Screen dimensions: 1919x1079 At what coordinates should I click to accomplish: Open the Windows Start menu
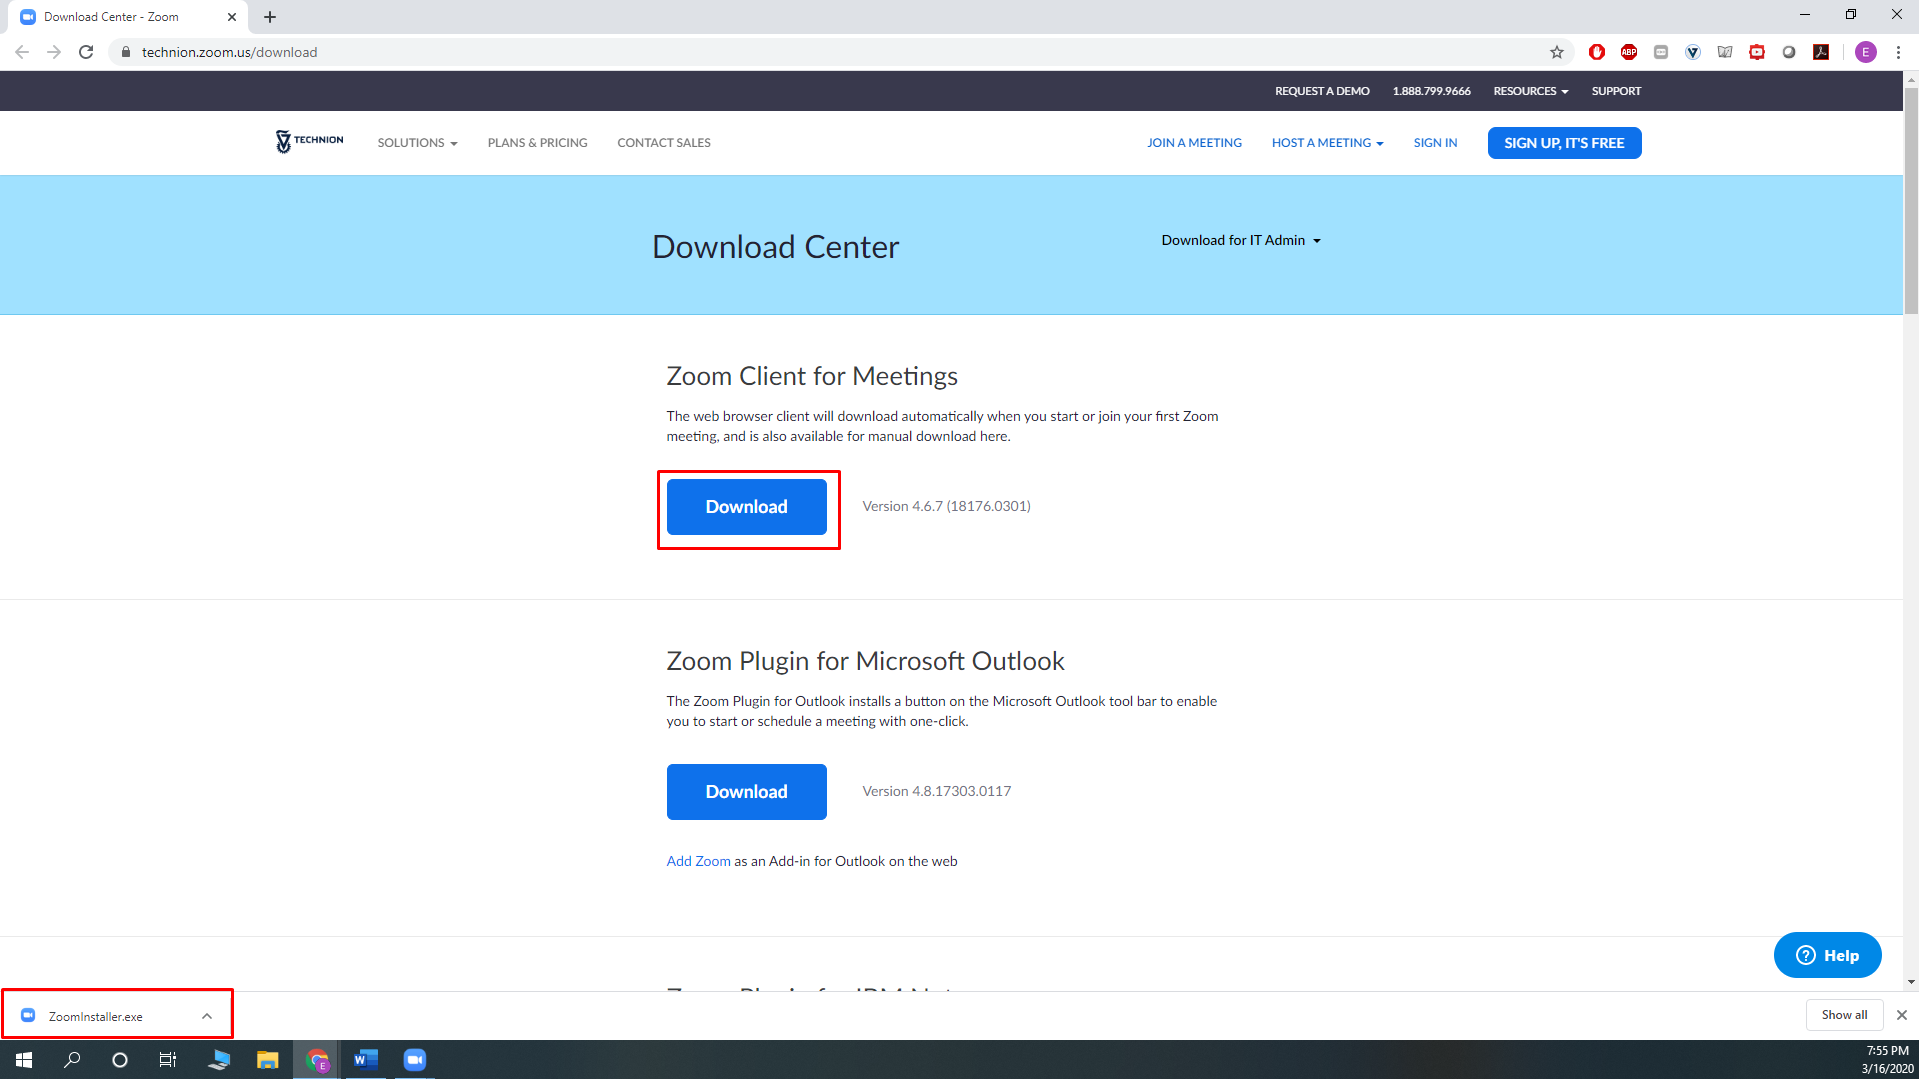[24, 1059]
